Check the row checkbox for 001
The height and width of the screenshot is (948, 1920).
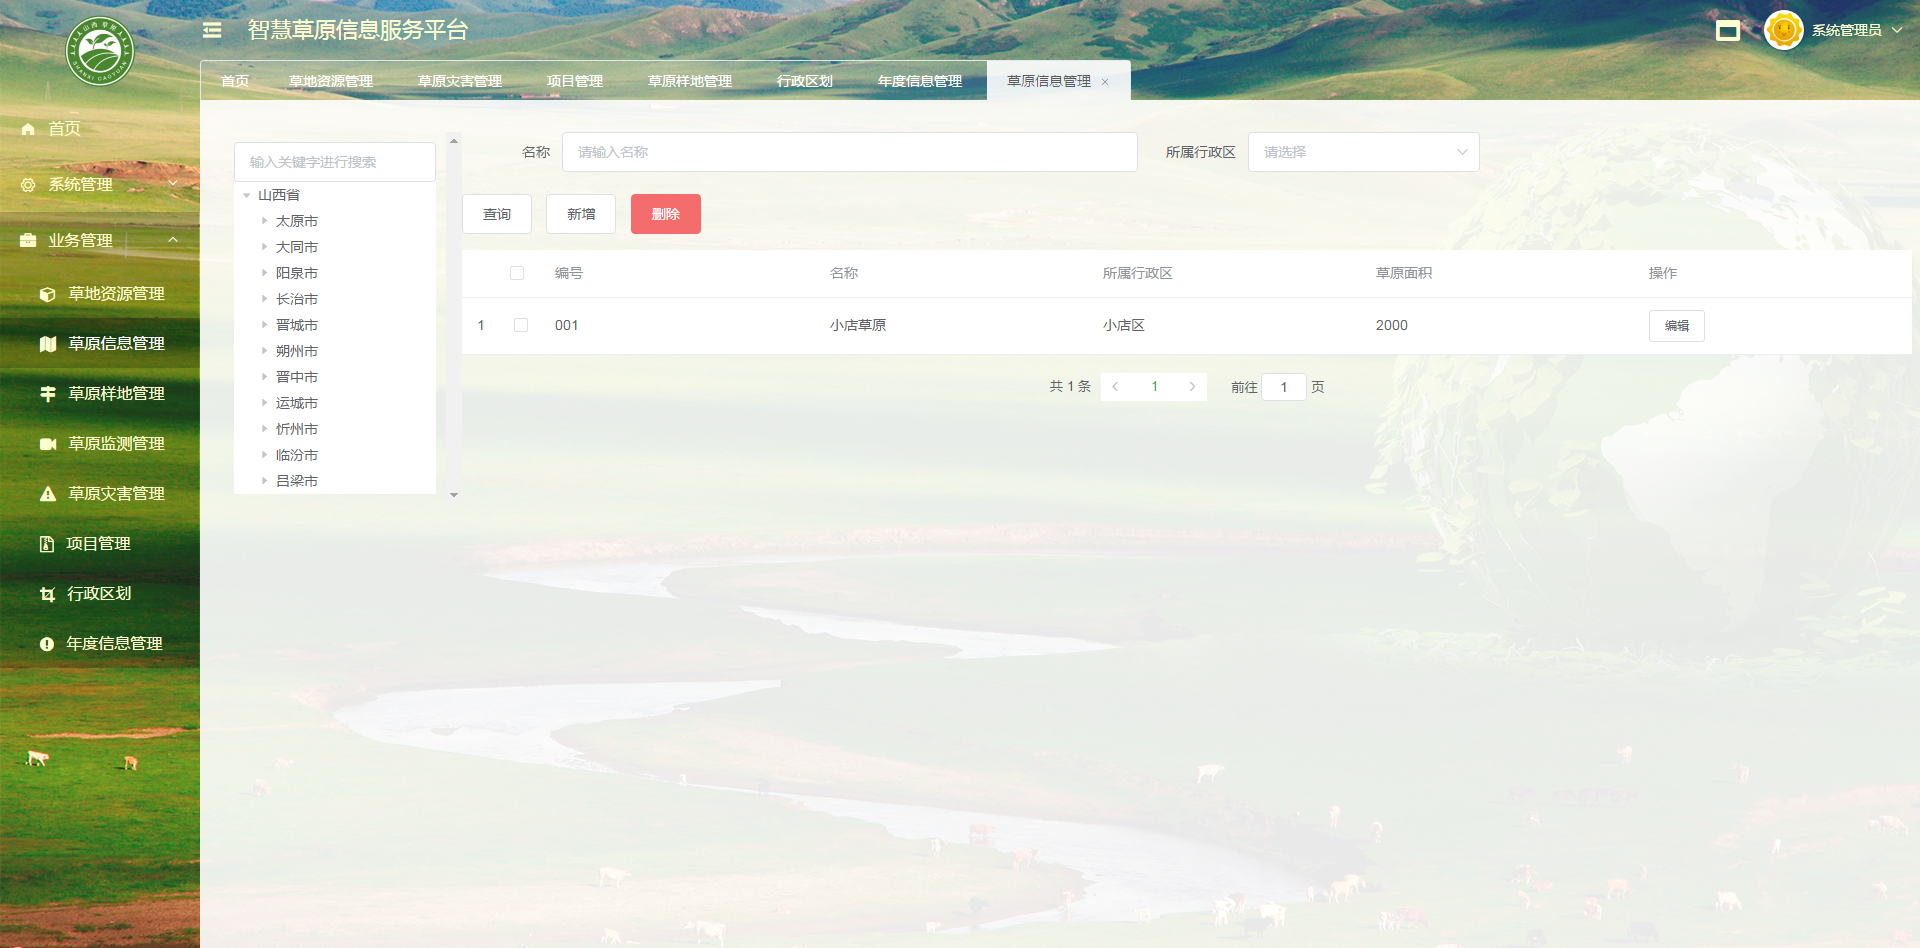[521, 325]
